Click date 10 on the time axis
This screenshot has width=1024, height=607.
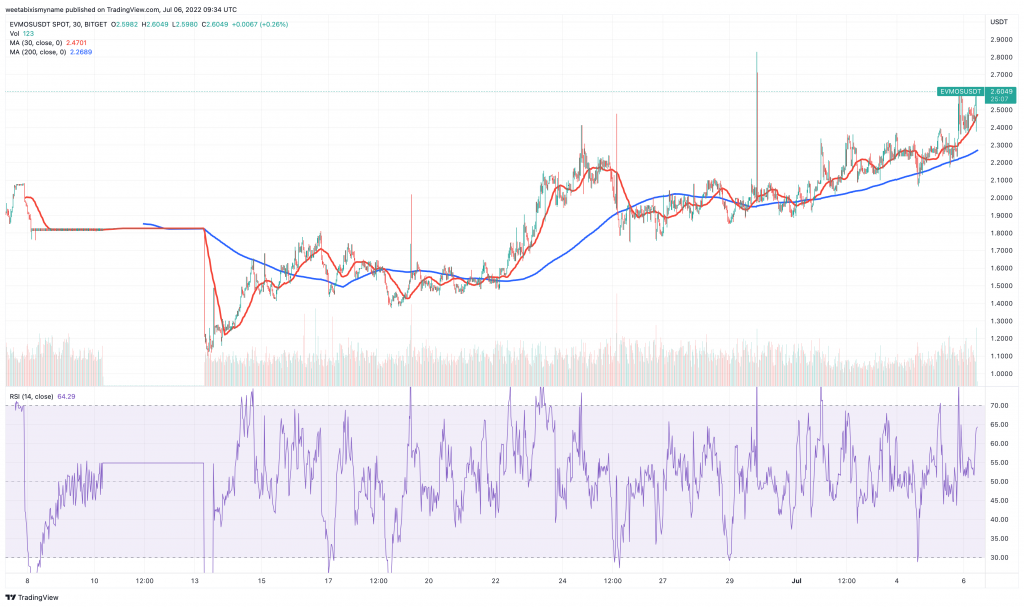(x=95, y=580)
